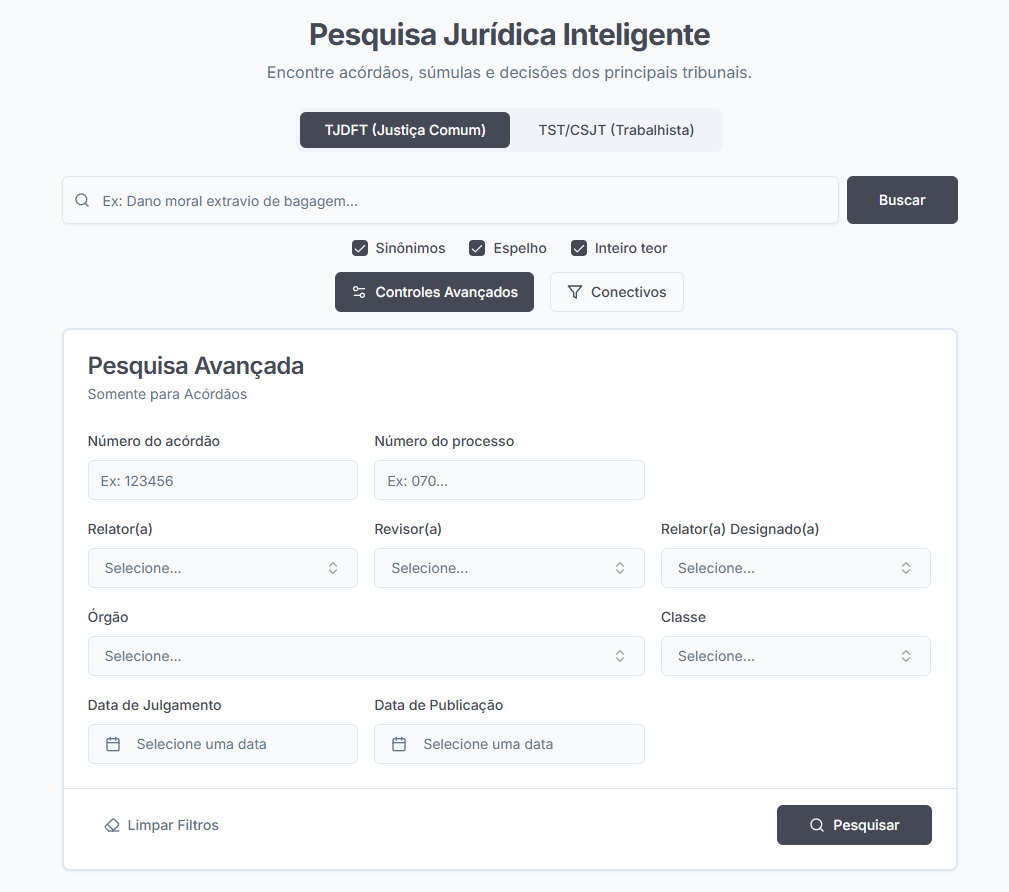Click the magnifying glass icon in the search bar
Image resolution: width=1009 pixels, height=892 pixels.
click(x=82, y=200)
